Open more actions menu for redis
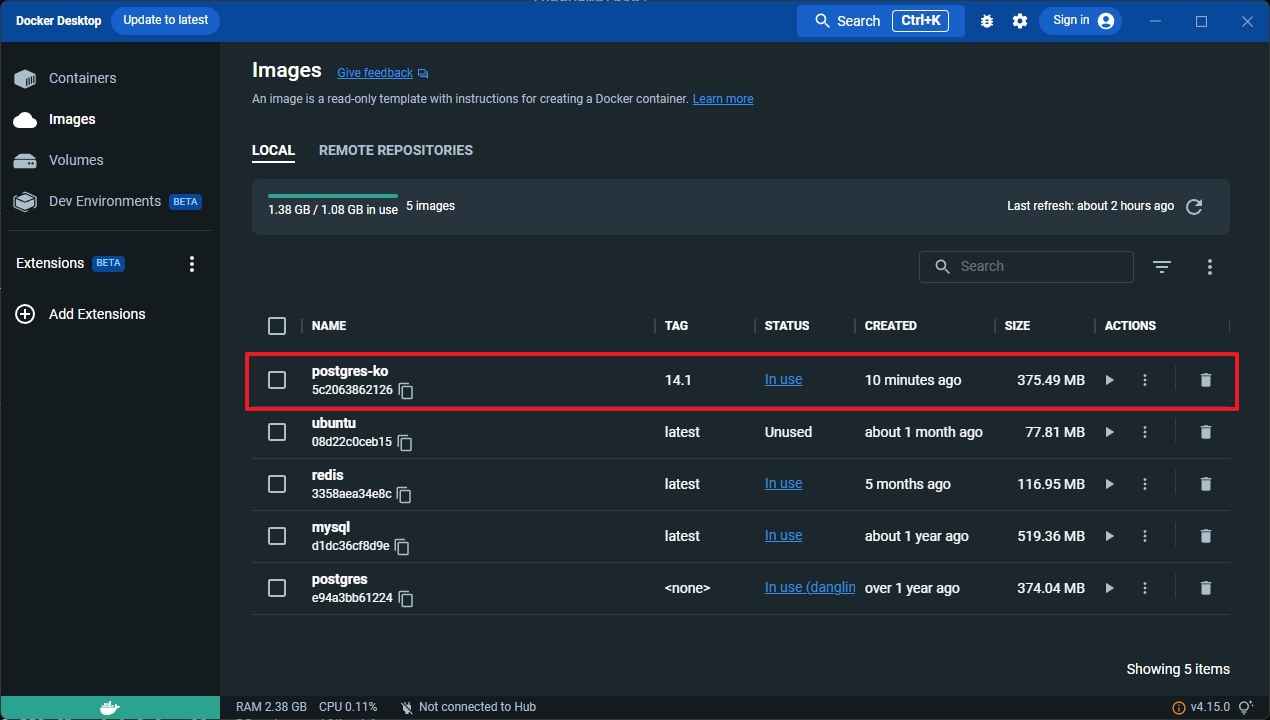Screen dimensions: 1270x720 tap(1145, 484)
